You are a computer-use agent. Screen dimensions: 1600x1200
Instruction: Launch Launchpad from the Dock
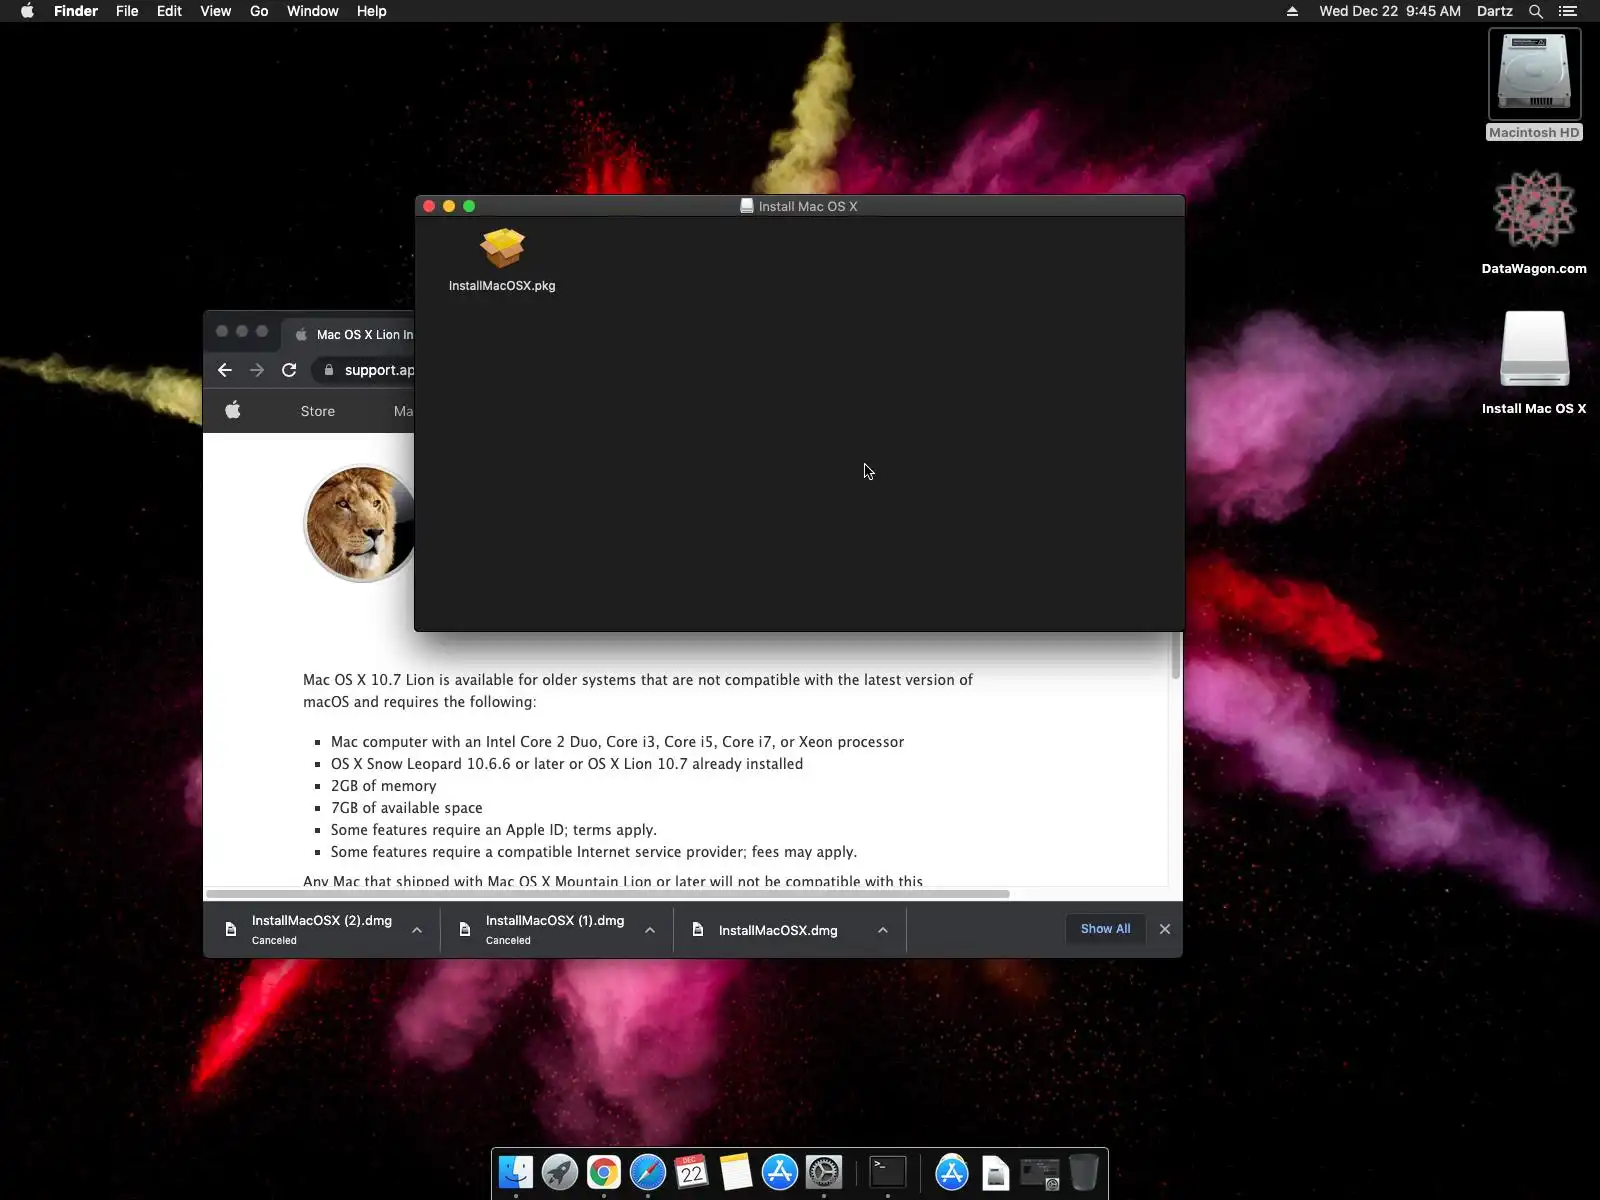[560, 1172]
